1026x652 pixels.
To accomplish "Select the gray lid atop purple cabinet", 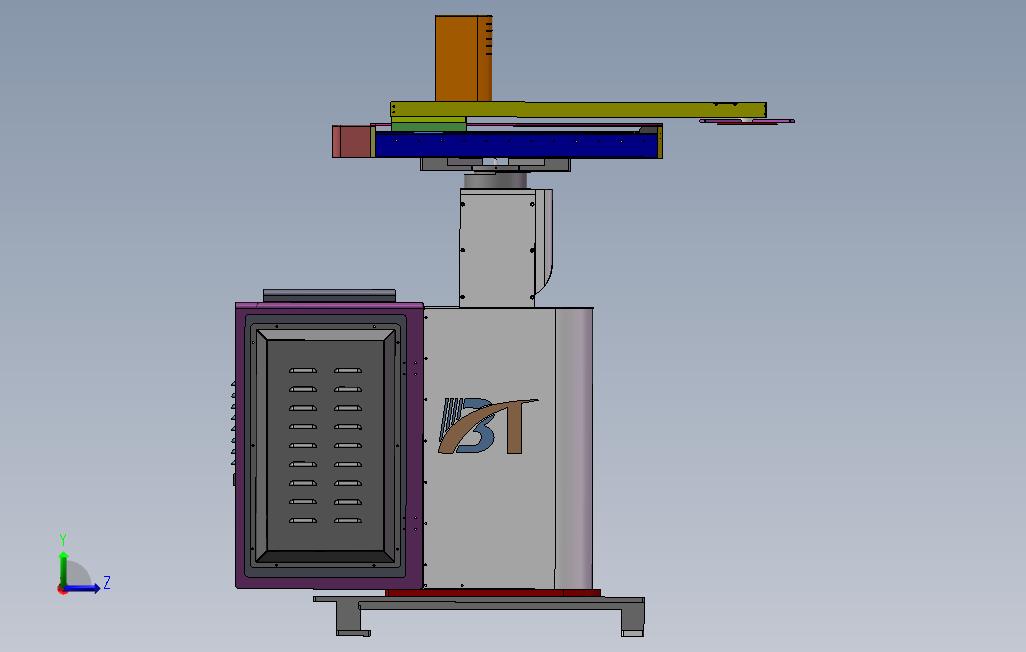I will click(x=329, y=296).
